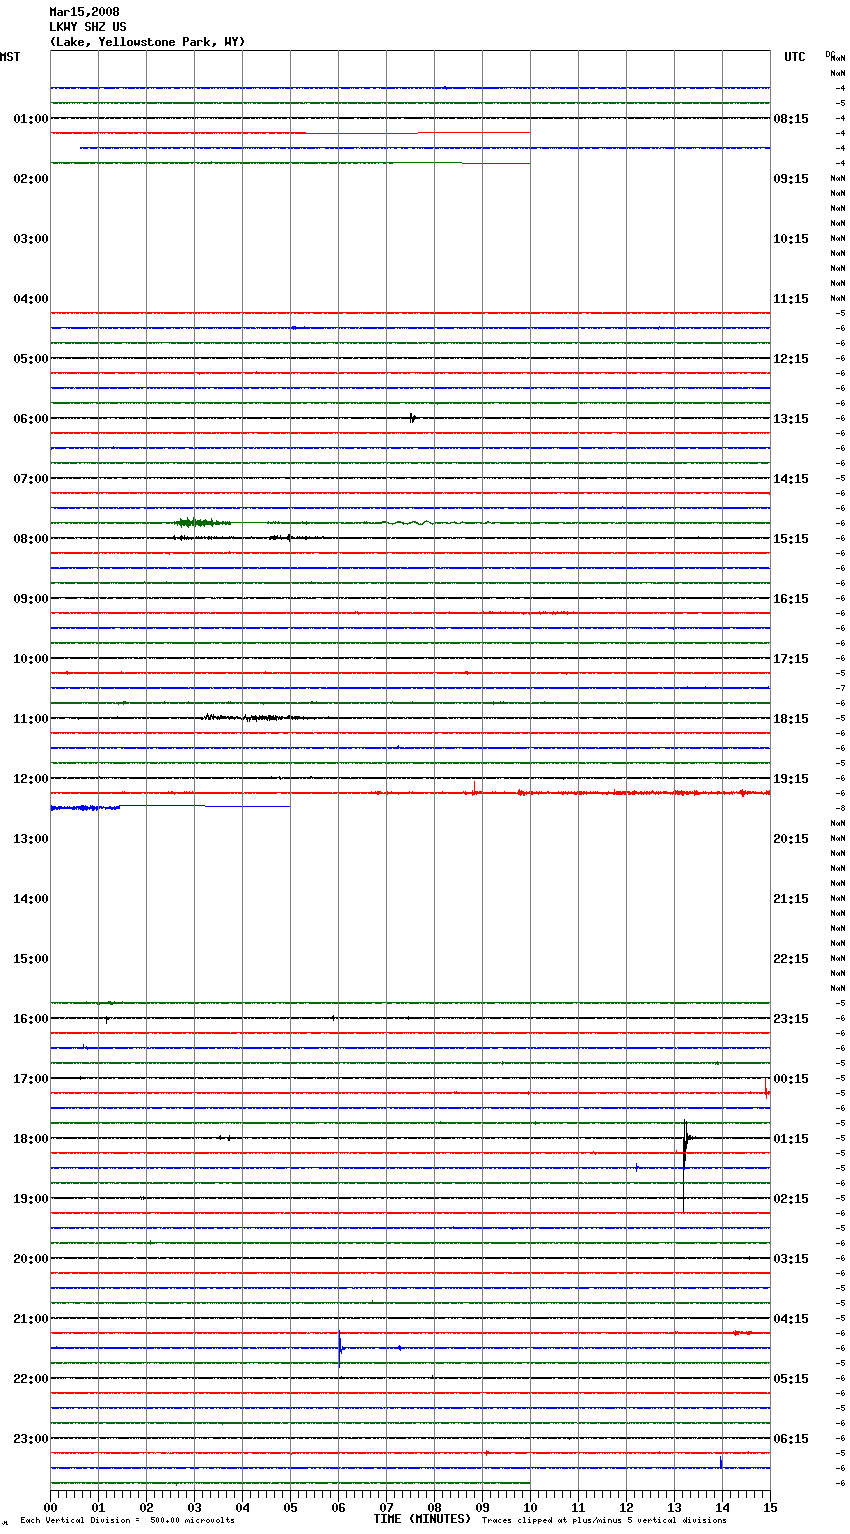Click the 18:15 UTC time label
The width and height of the screenshot is (850, 1534).
click(x=791, y=719)
